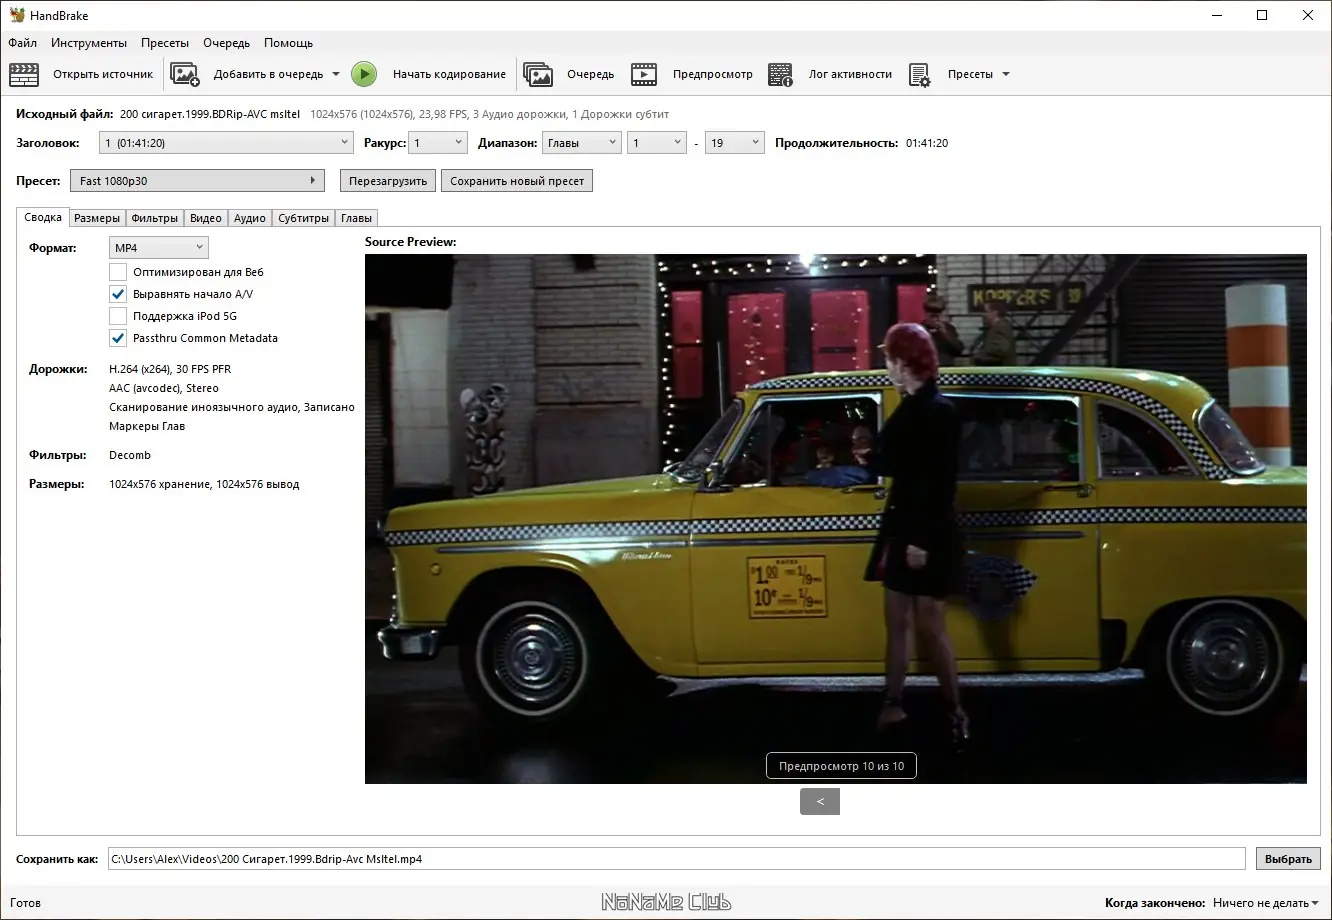
Task: Expand the Fast 1080p30 preset selector
Action: click(197, 181)
